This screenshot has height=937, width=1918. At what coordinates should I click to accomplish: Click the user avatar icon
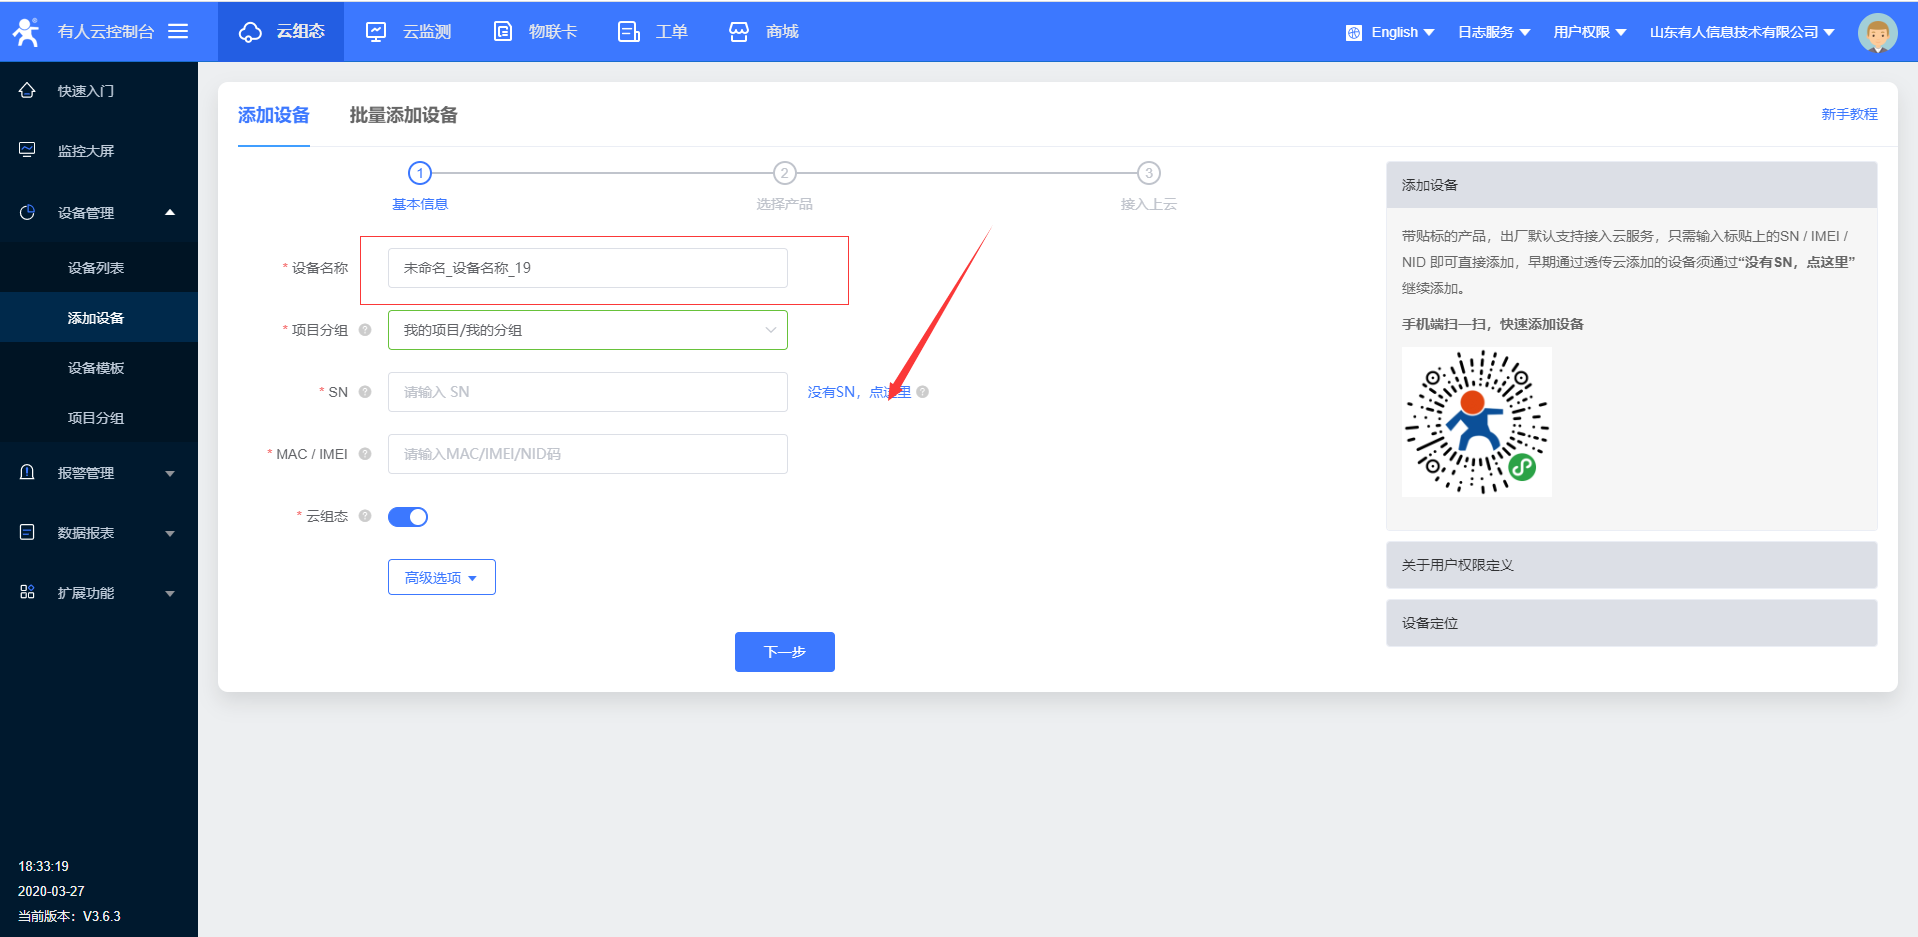click(x=1876, y=33)
